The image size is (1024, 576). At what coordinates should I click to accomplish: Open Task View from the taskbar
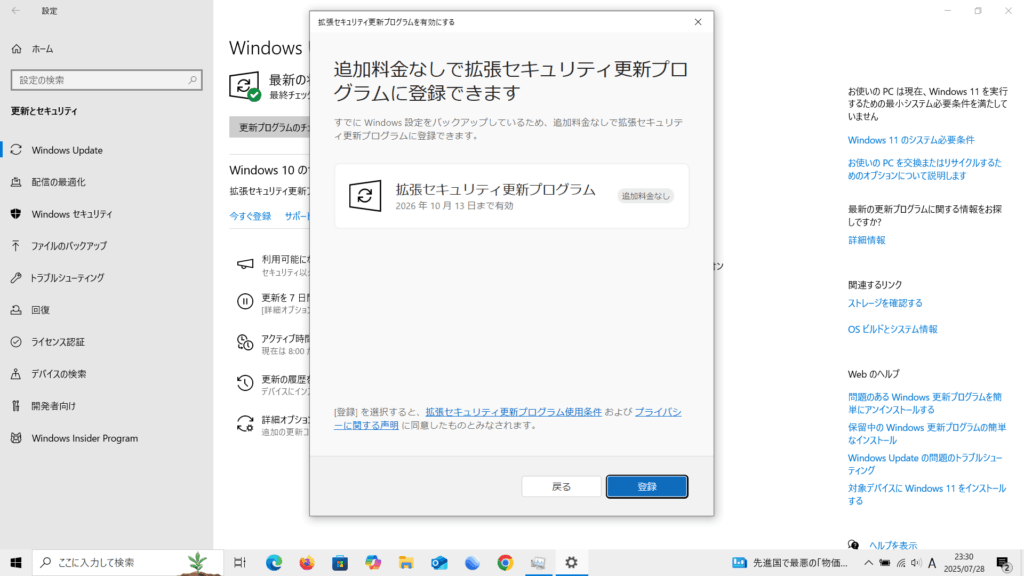point(240,562)
